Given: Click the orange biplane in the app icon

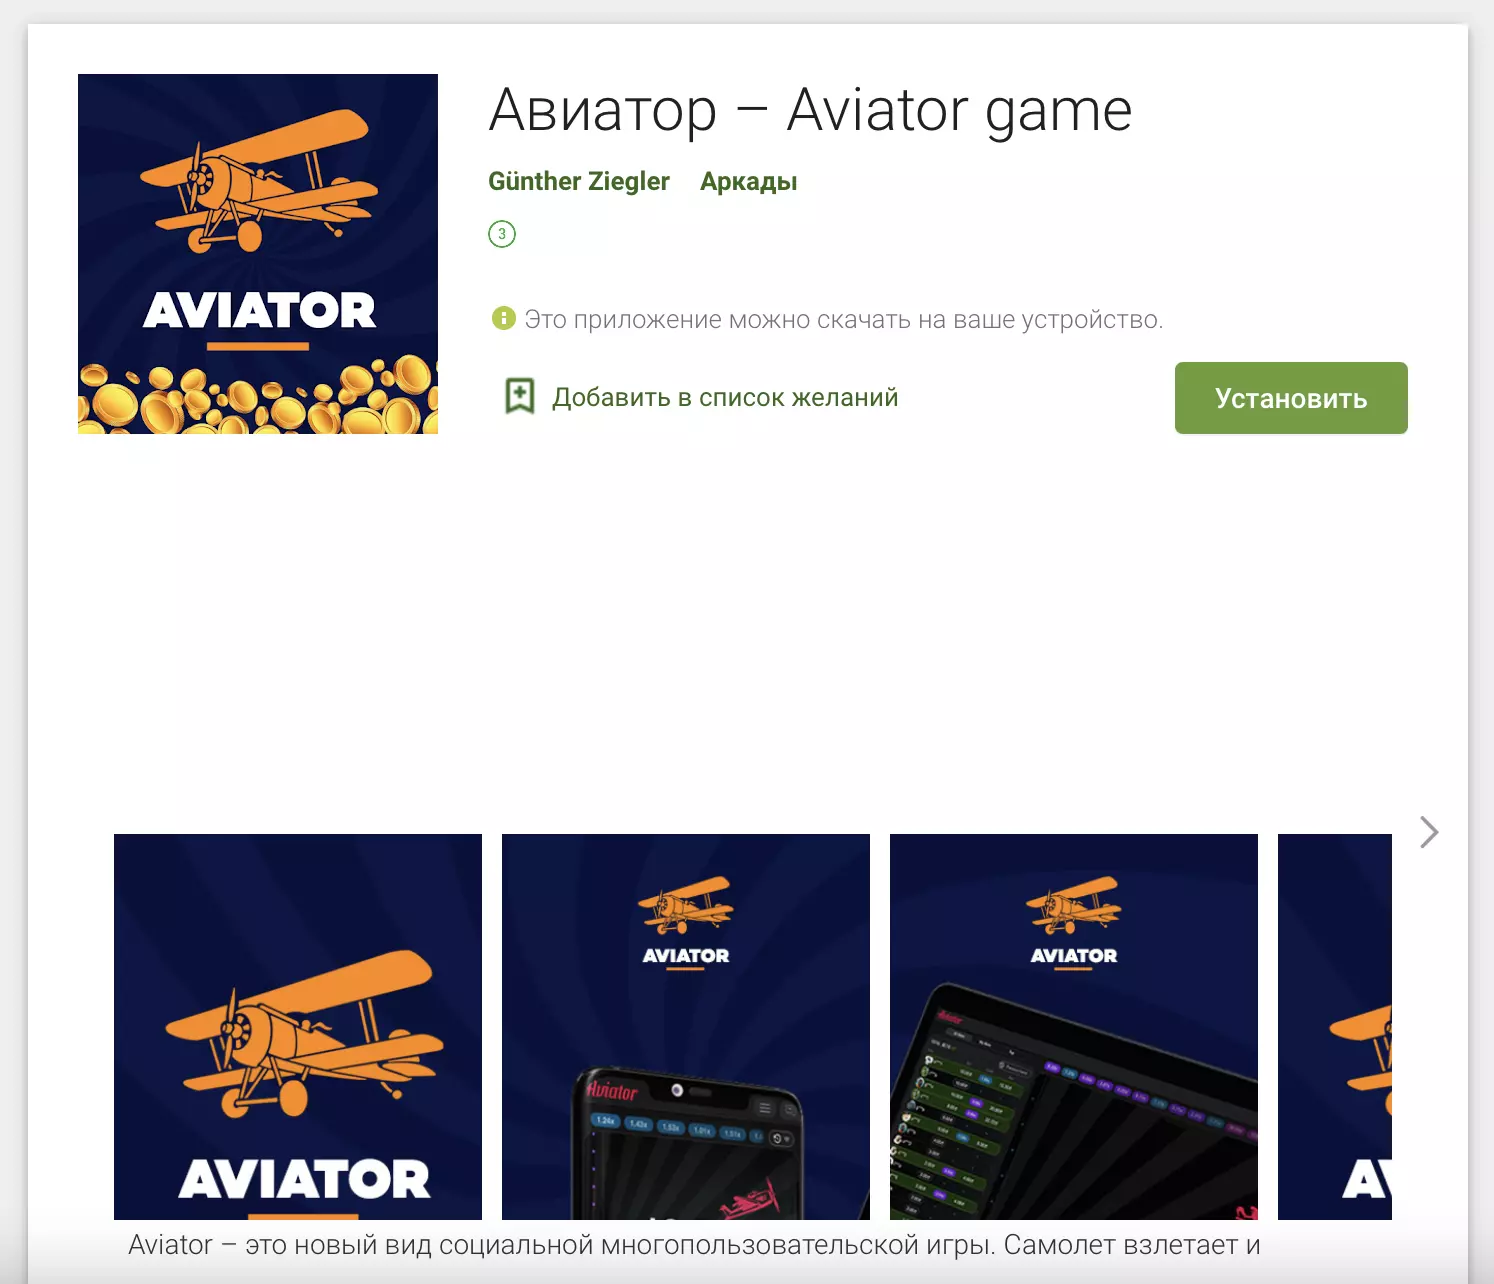Looking at the screenshot, I should click(259, 180).
